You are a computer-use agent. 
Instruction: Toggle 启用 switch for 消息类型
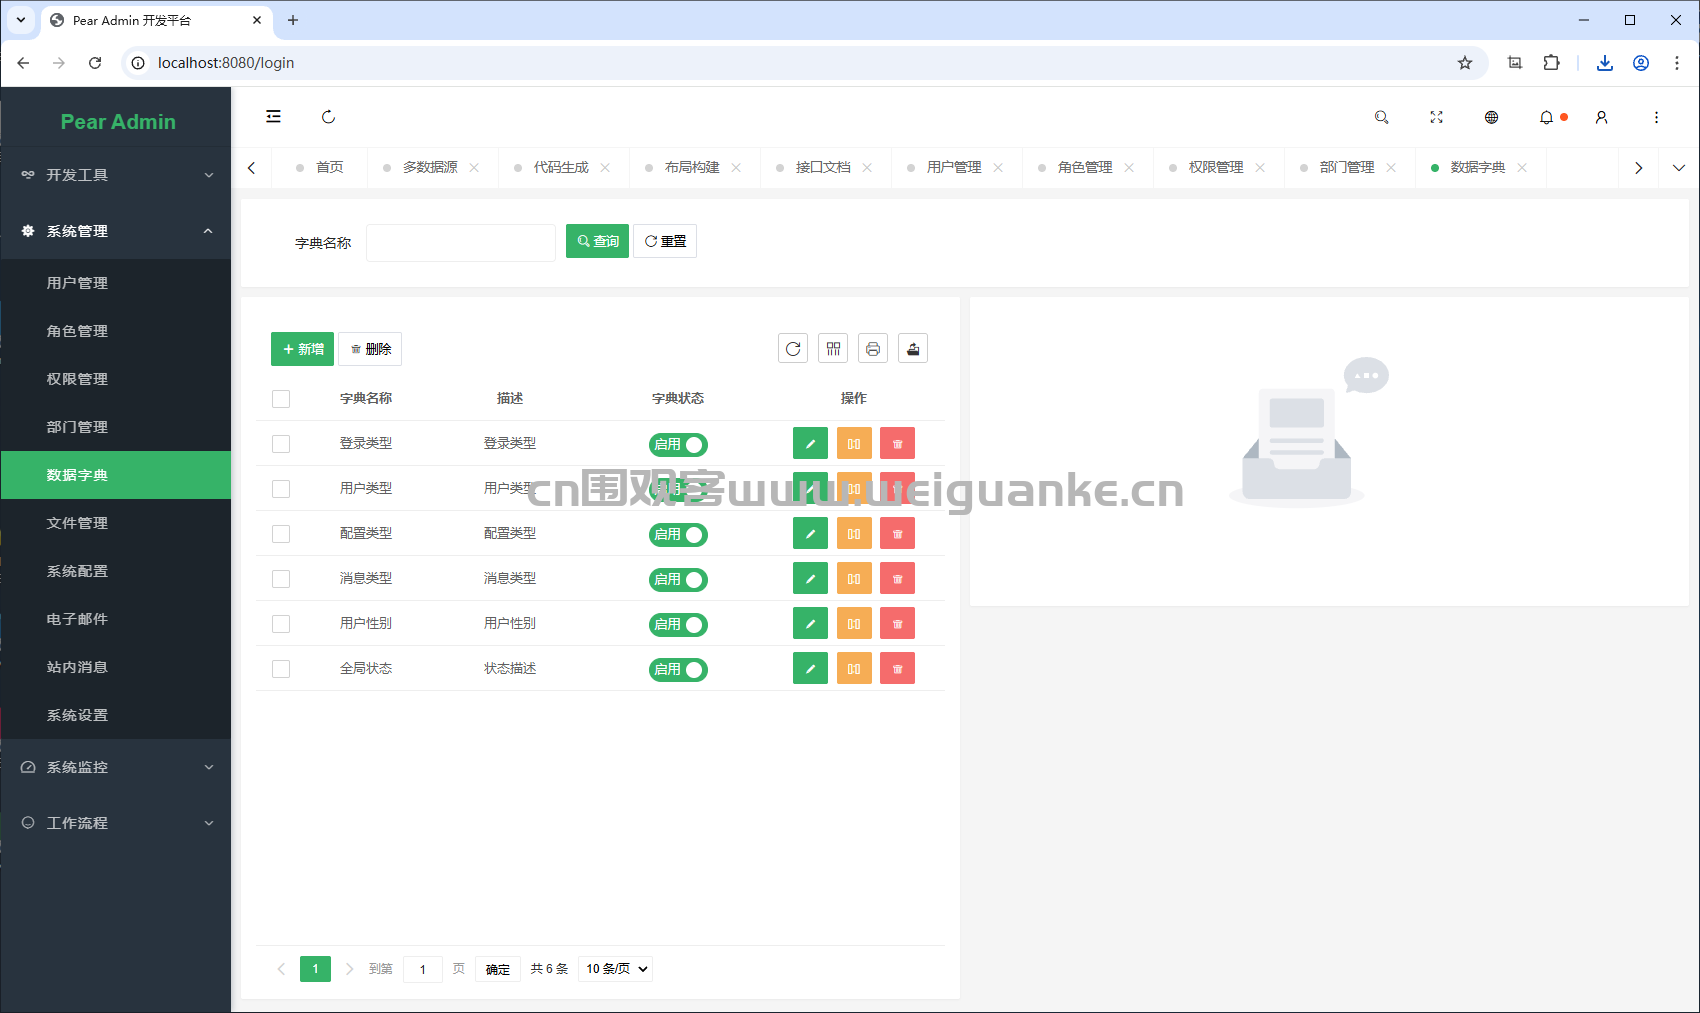[x=678, y=579]
